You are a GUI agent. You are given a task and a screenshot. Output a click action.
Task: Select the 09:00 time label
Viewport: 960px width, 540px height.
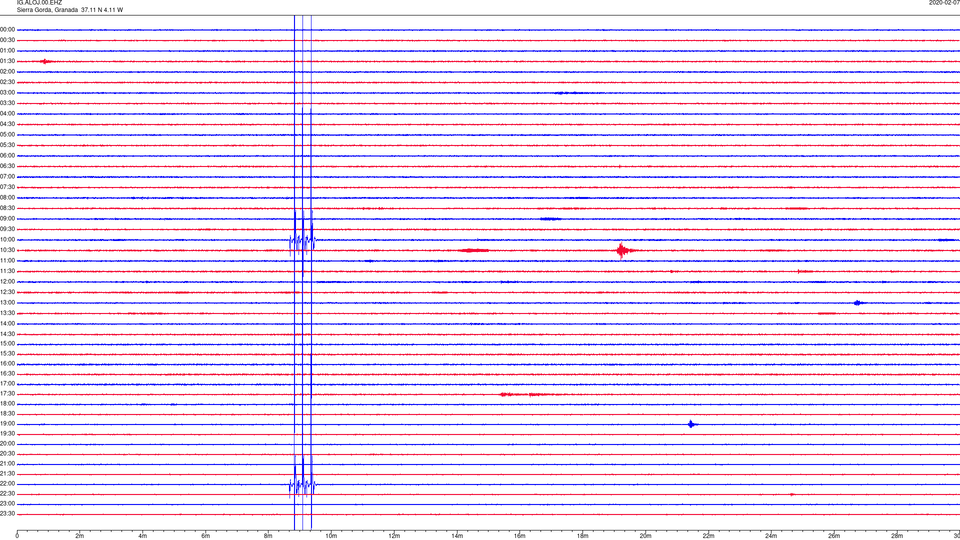(x=7, y=219)
